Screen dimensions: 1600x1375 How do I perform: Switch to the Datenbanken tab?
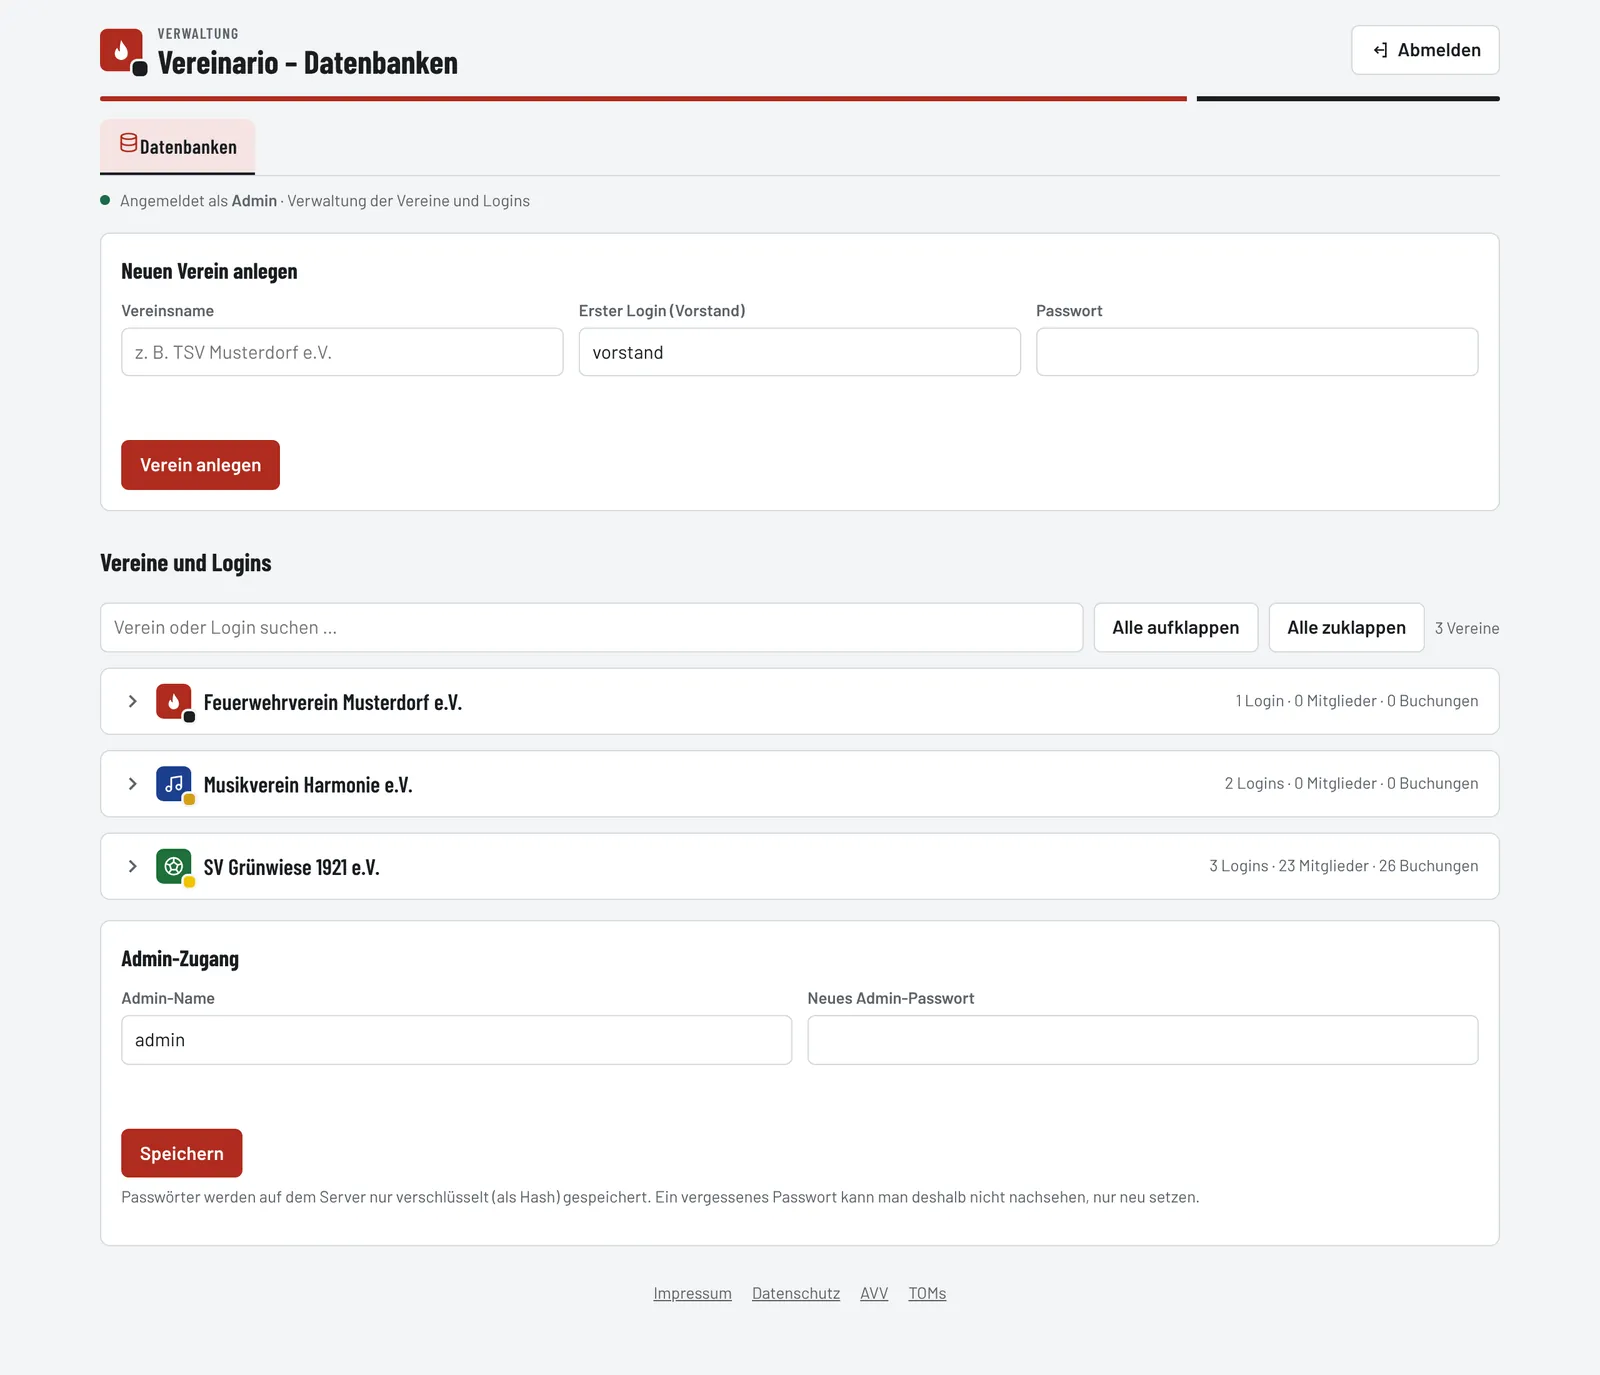[x=178, y=147]
